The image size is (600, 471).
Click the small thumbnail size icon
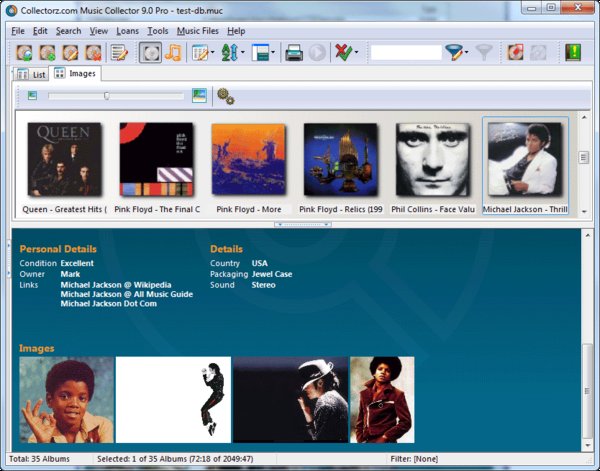coord(32,95)
